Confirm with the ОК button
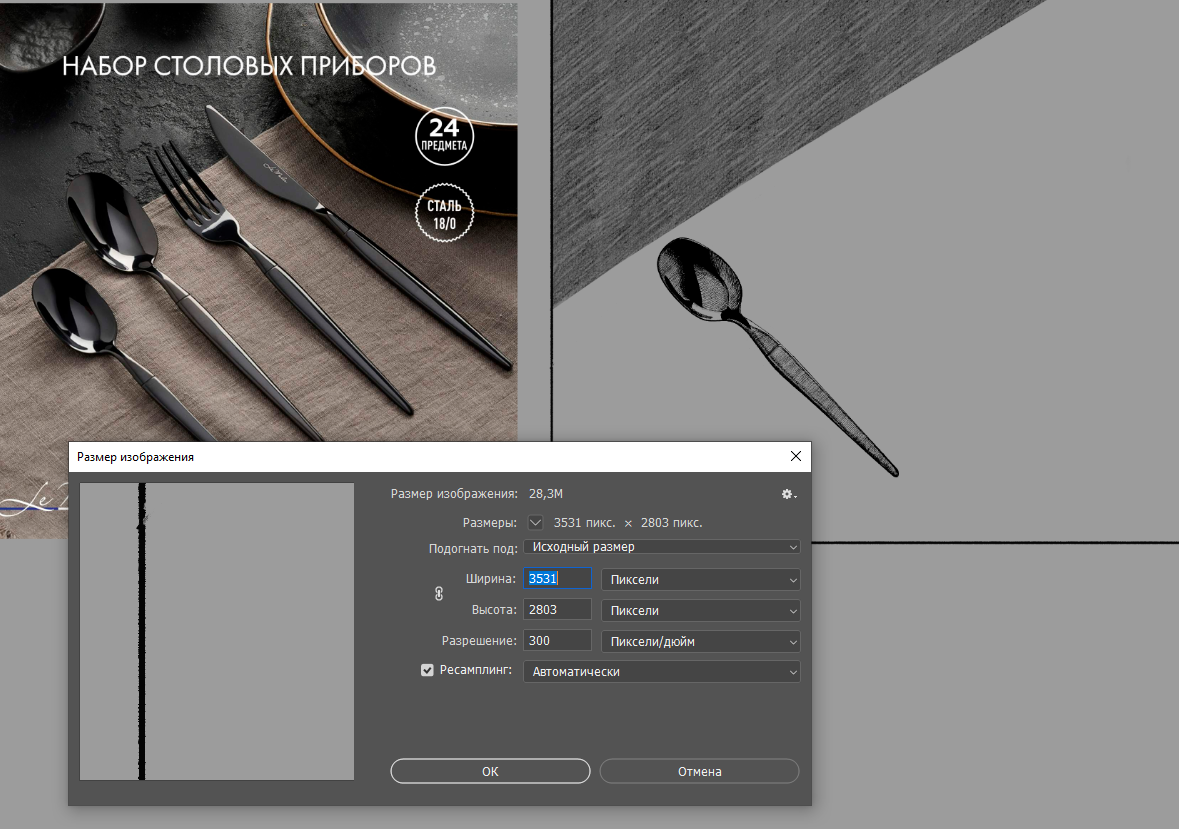The width and height of the screenshot is (1179, 829). click(490, 771)
